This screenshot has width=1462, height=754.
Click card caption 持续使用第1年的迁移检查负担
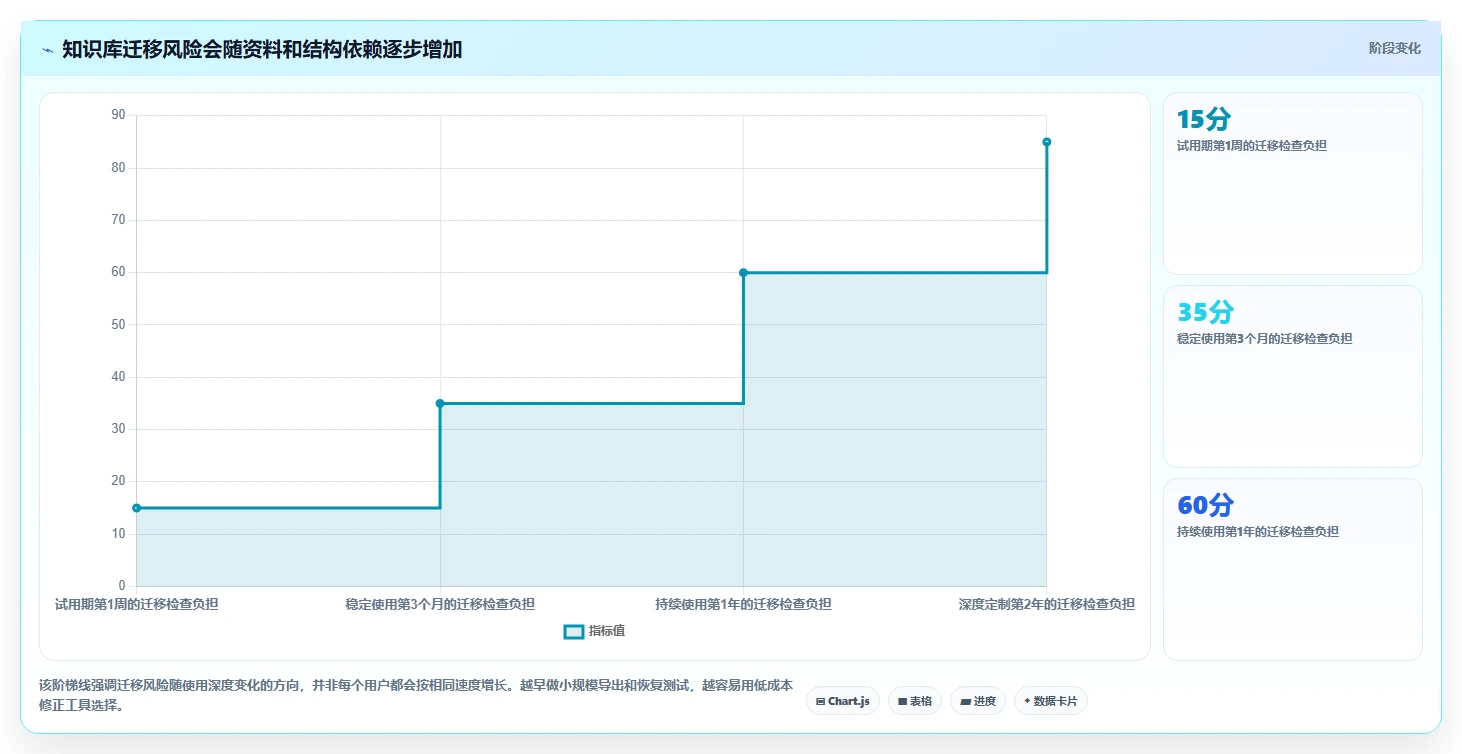[1258, 532]
